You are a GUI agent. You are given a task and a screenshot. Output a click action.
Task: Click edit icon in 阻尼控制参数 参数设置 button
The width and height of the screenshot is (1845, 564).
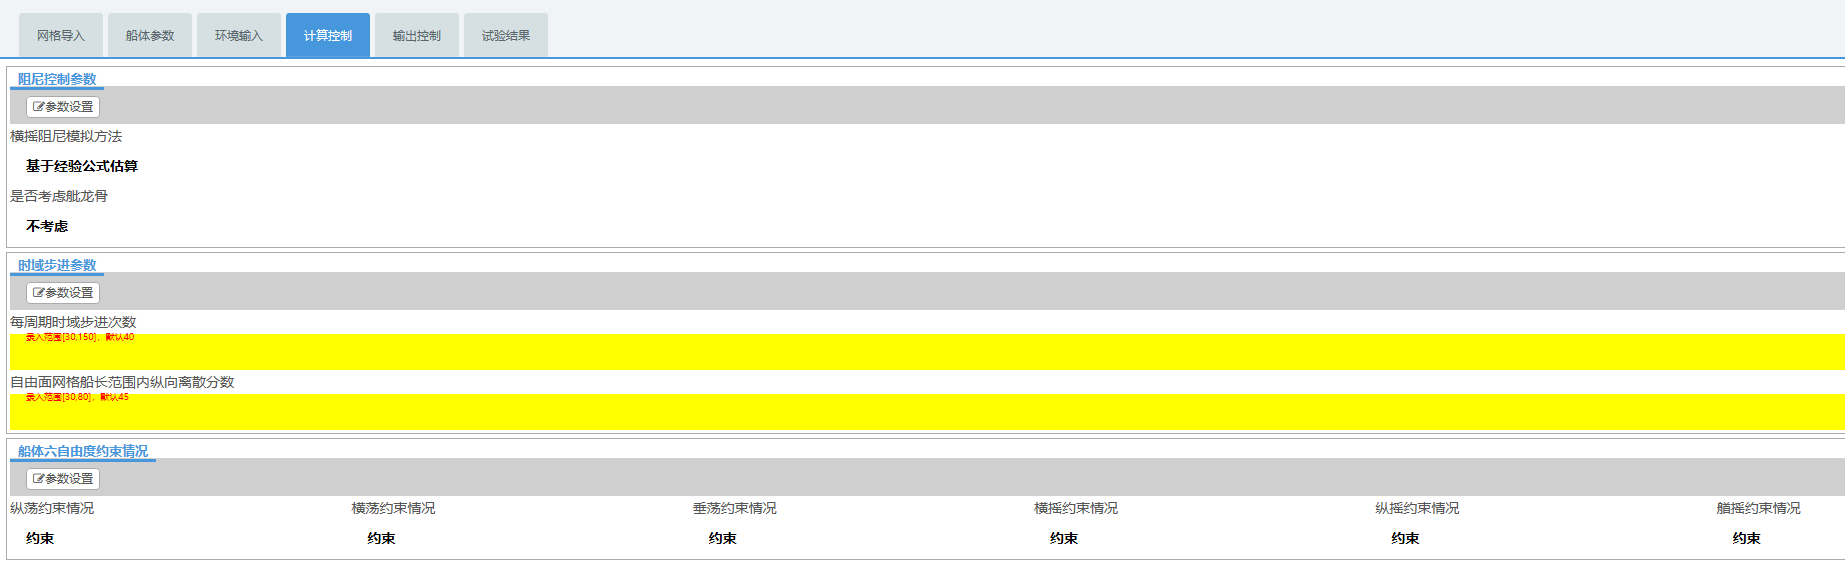pos(39,107)
